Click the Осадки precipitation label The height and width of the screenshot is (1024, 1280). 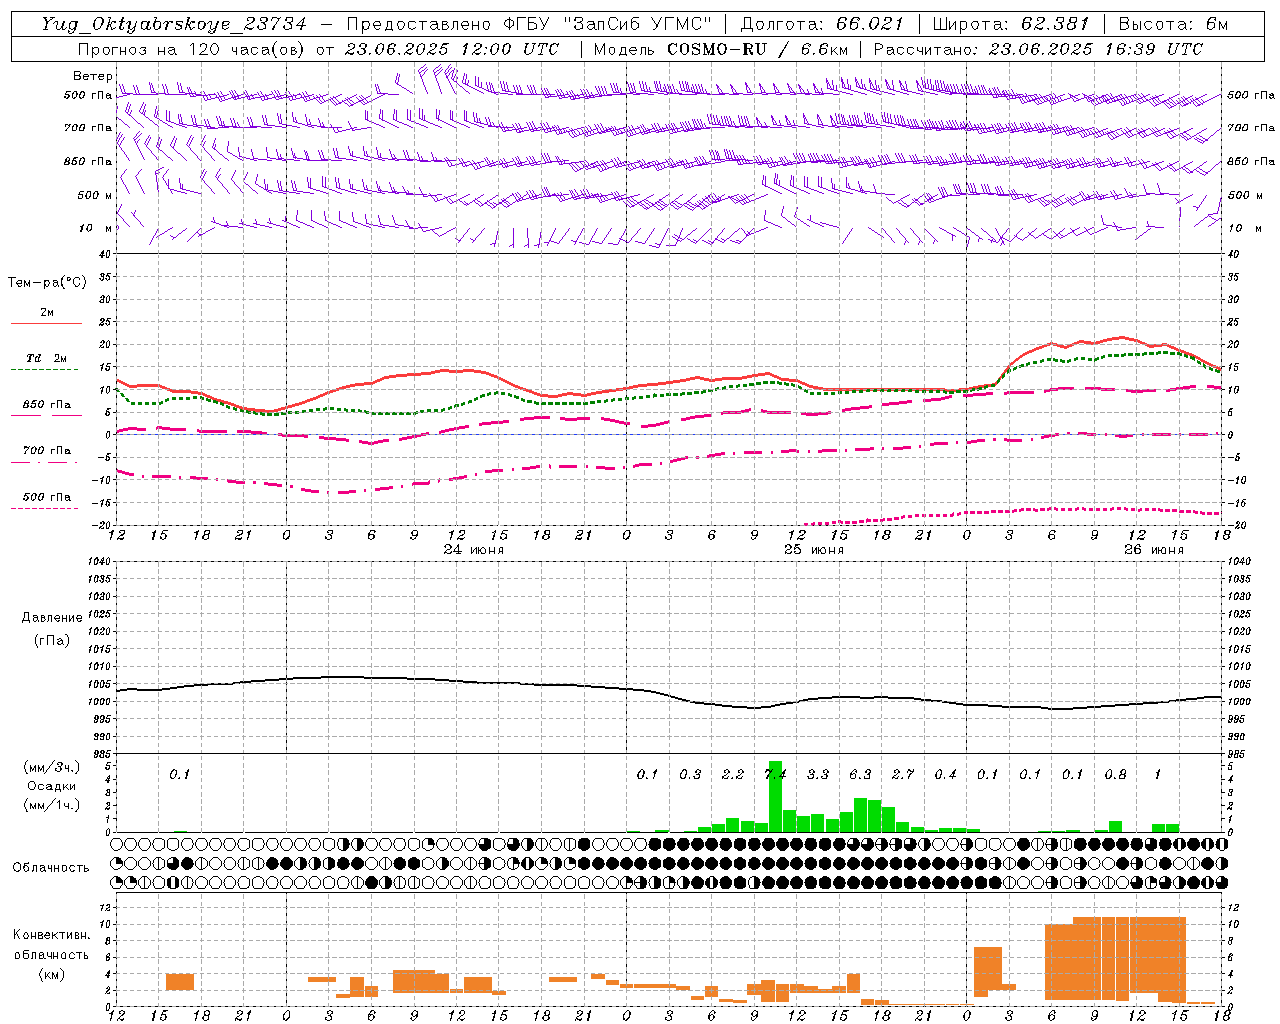(x=52, y=786)
